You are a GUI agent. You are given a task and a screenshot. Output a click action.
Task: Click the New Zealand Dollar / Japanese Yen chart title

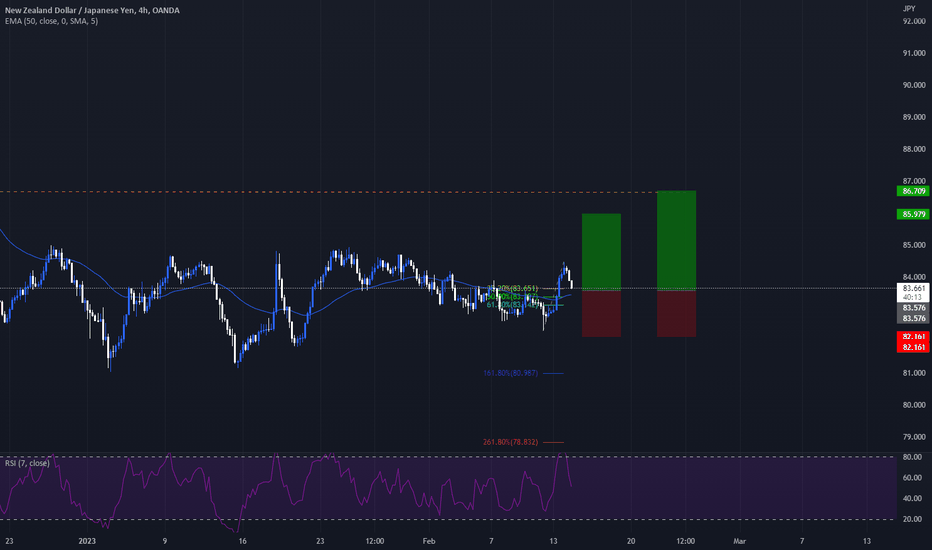[x=92, y=10]
